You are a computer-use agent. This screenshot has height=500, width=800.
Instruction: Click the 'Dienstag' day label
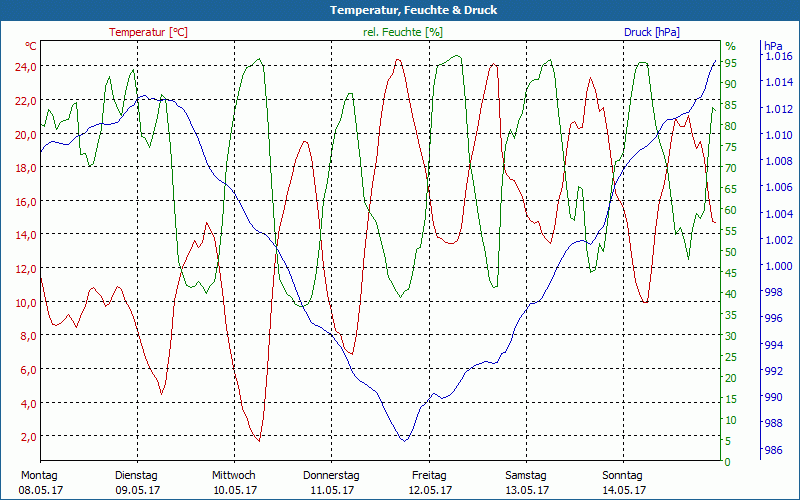136,476
